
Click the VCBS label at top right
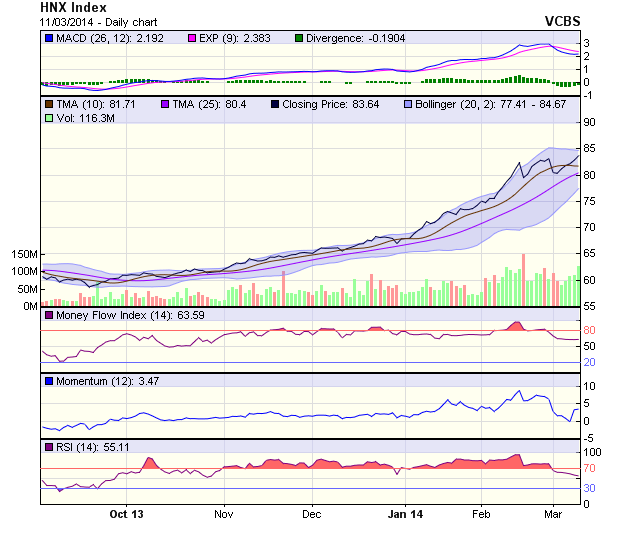[561, 21]
